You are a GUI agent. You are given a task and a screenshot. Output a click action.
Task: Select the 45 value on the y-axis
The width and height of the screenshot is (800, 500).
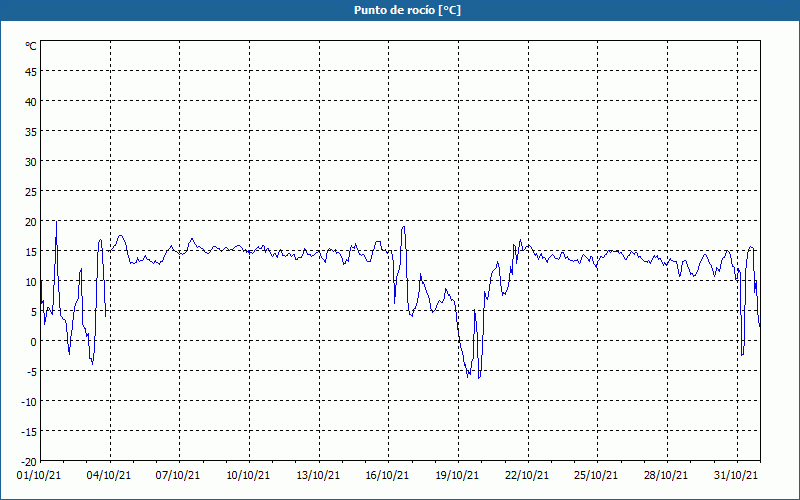[x=31, y=71]
